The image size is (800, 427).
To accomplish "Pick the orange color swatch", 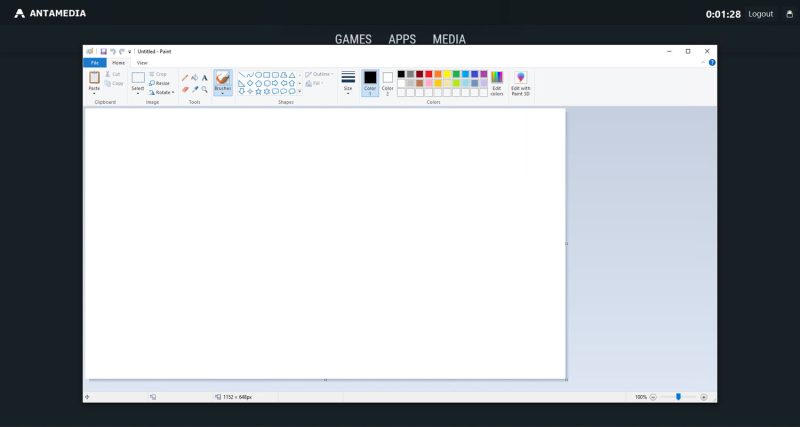I will pyautogui.click(x=438, y=74).
